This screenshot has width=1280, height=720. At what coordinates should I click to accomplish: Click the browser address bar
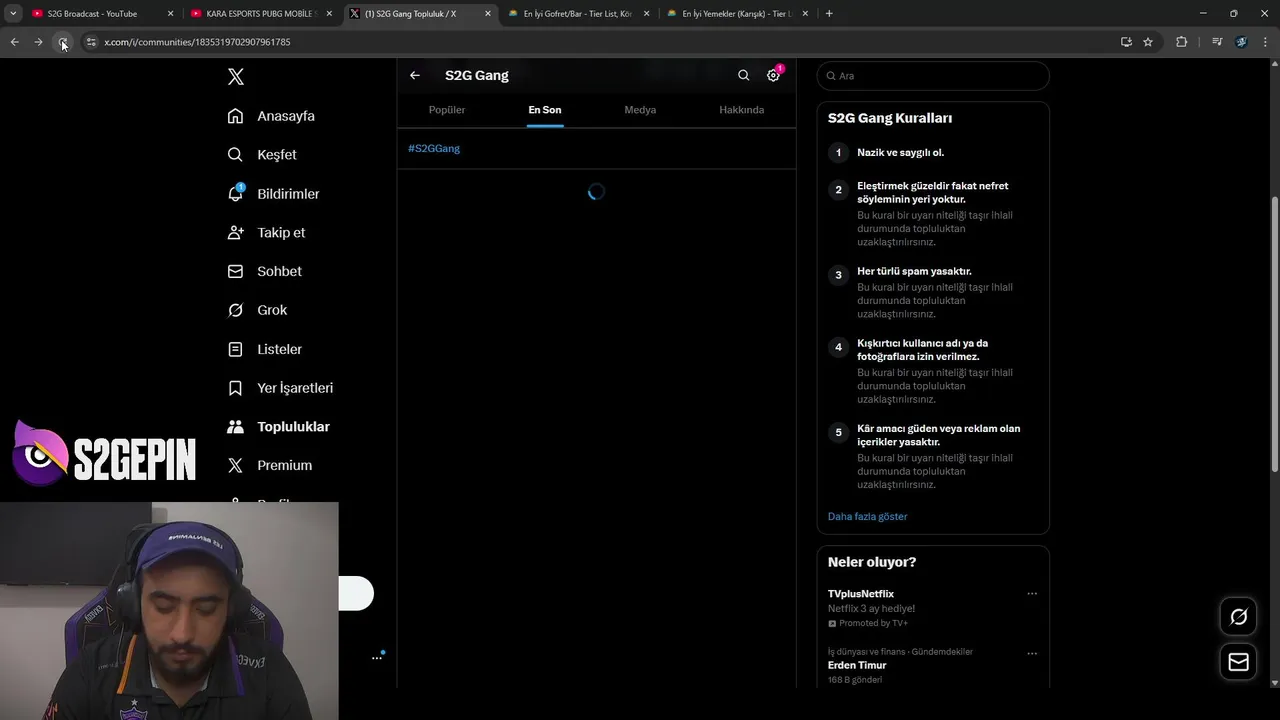coord(600,42)
